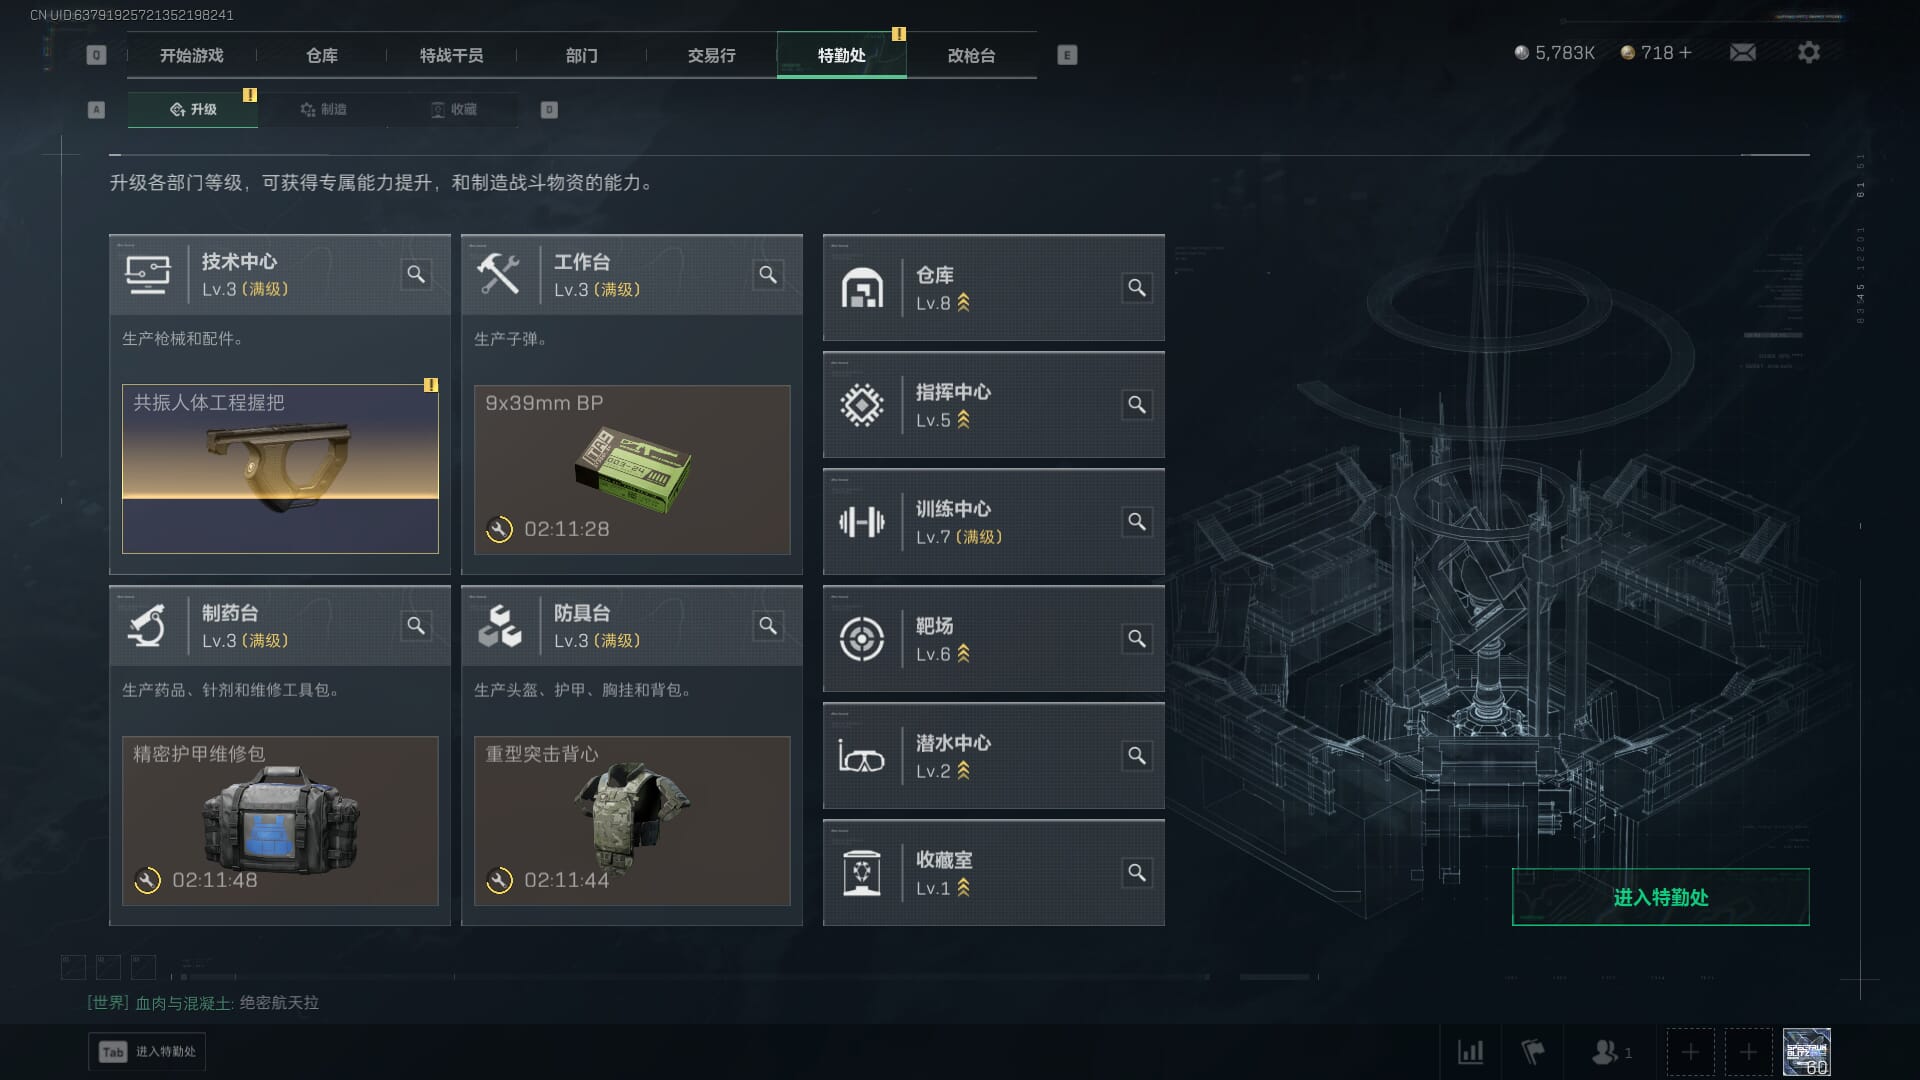Open the 交易行 tab
This screenshot has width=1920, height=1080.
click(x=711, y=55)
